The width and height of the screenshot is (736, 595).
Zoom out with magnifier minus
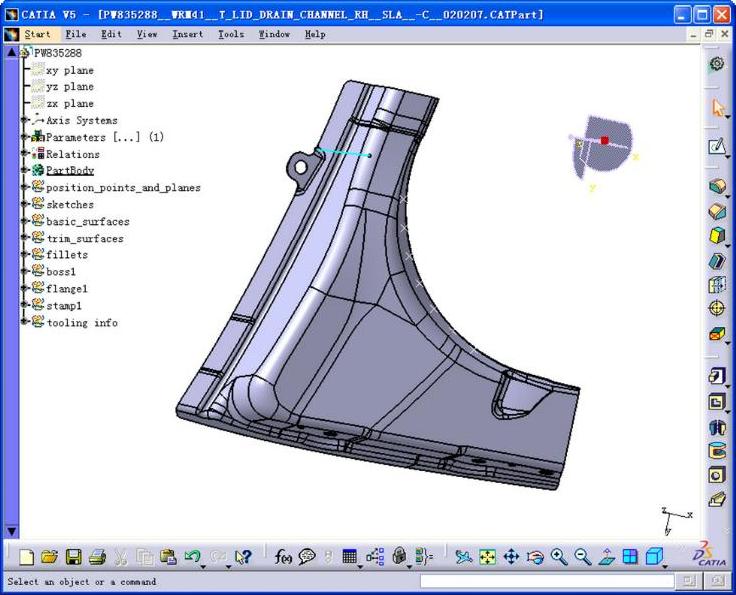coord(583,557)
